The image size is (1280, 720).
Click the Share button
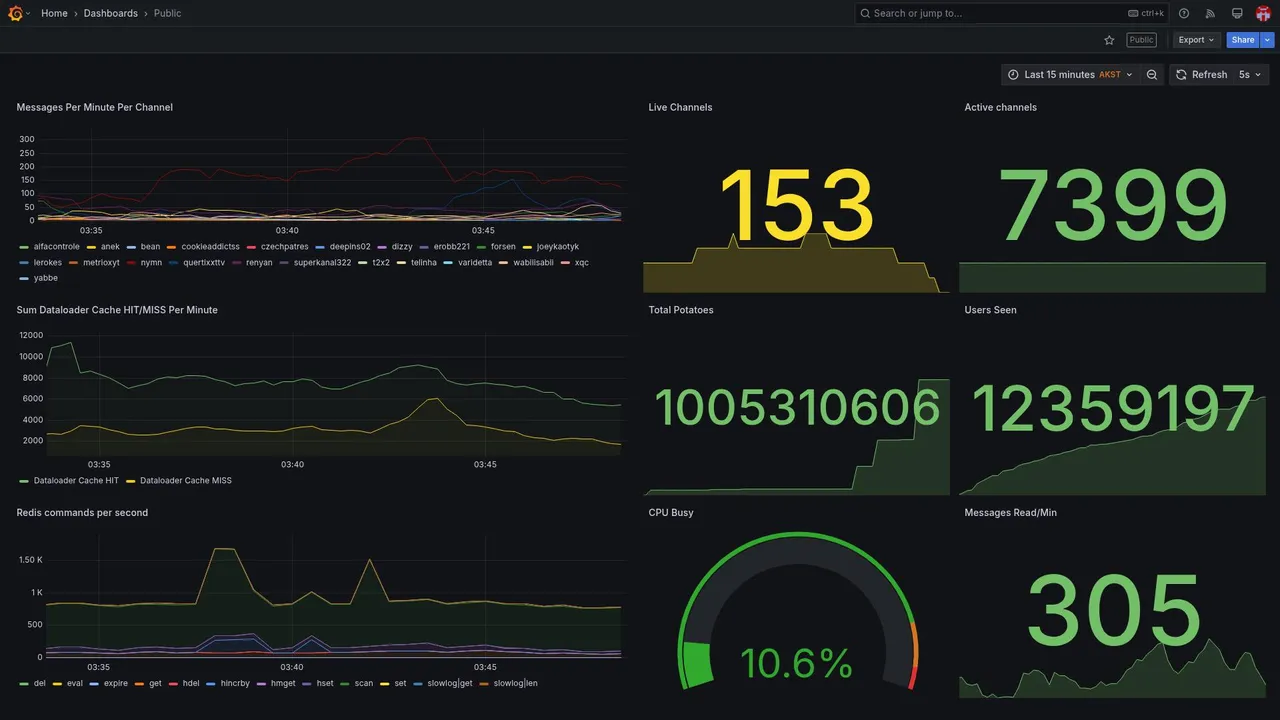click(x=1243, y=40)
